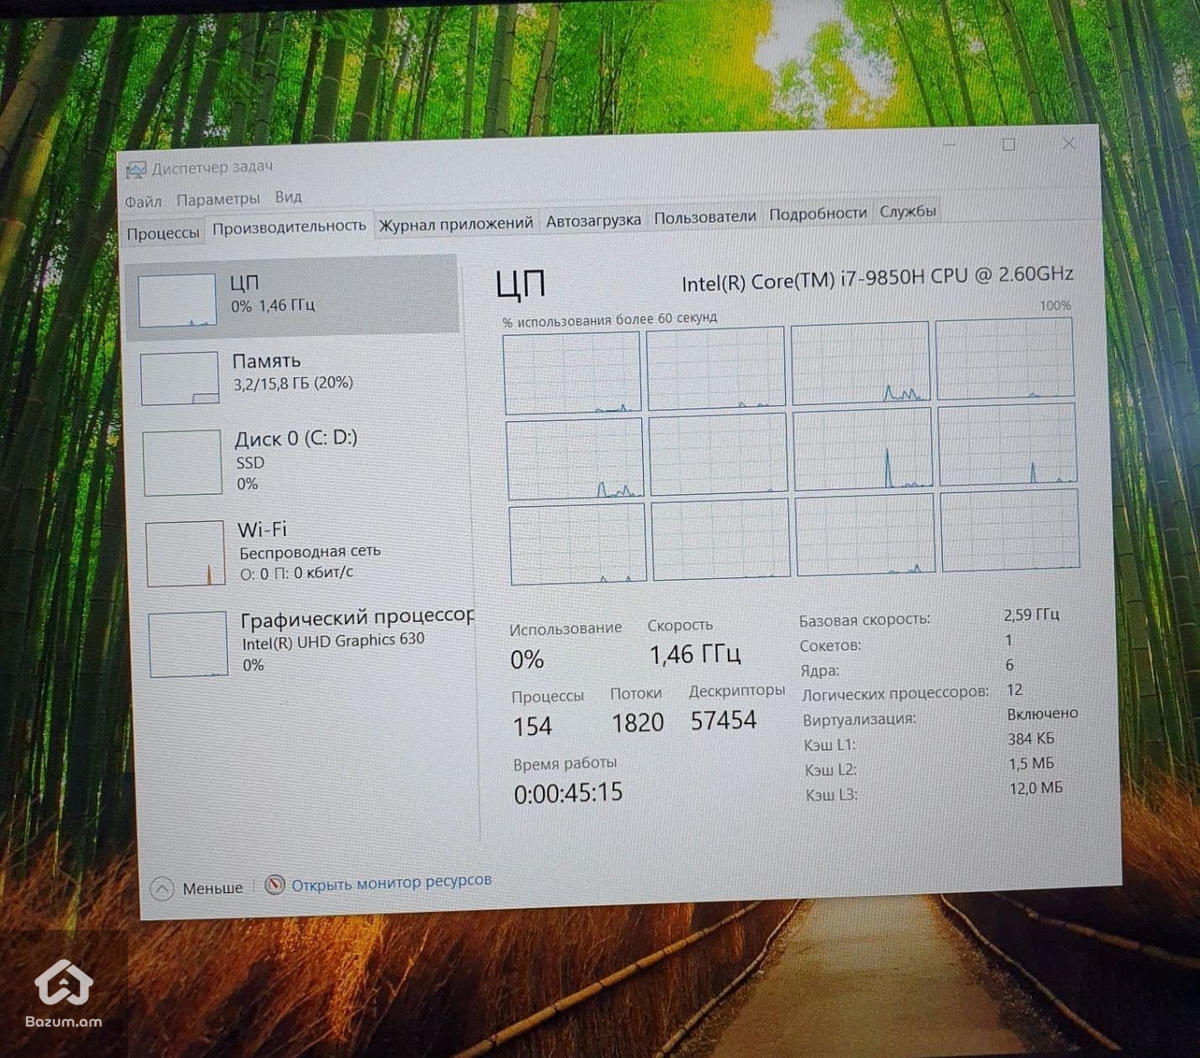The height and width of the screenshot is (1058, 1200).
Task: Click the Использование label
Action: point(565,628)
